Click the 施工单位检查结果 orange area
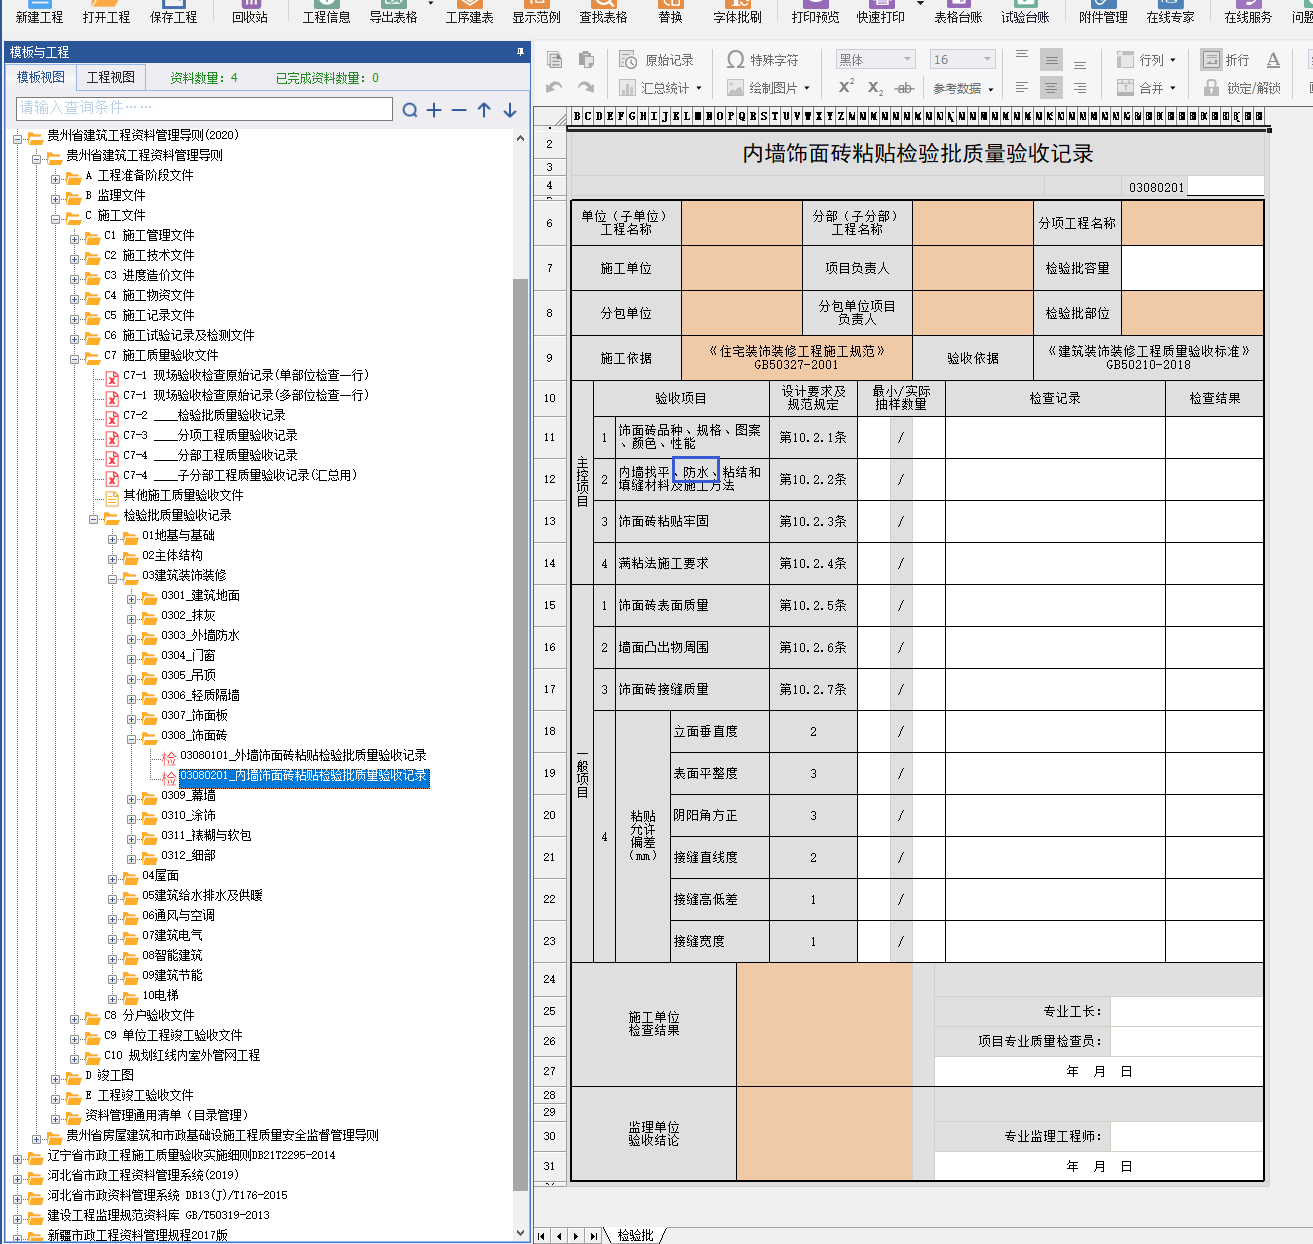Image resolution: width=1313 pixels, height=1244 pixels. [x=824, y=1025]
